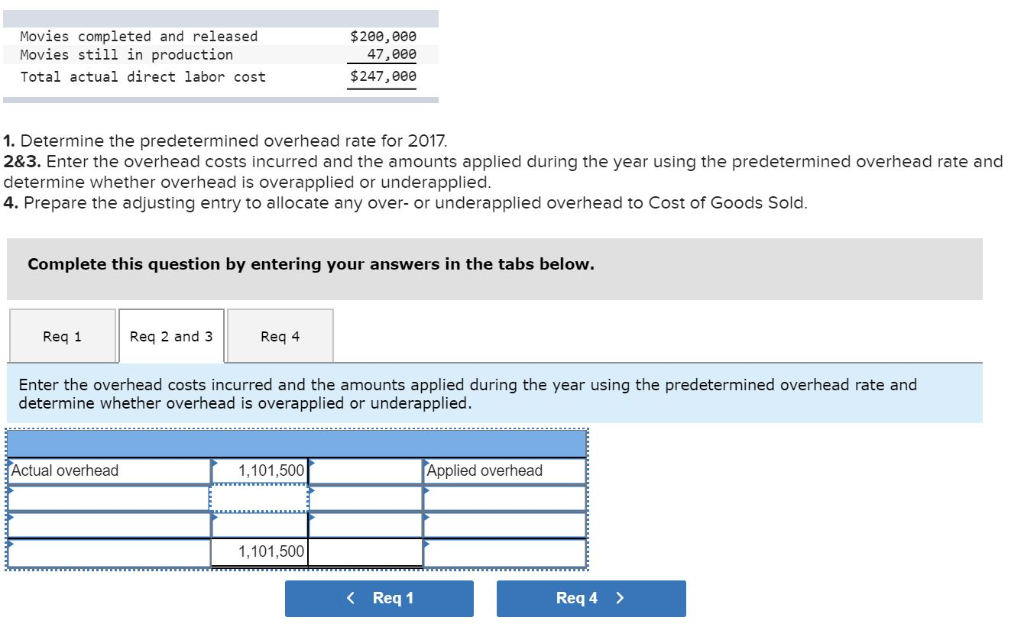The width and height of the screenshot is (1024, 640).
Task: Select the 1,101,500 cell beside Actual overhead
Action: click(262, 470)
